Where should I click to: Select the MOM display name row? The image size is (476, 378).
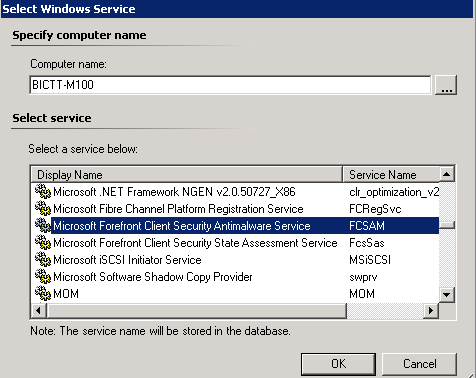click(66, 294)
